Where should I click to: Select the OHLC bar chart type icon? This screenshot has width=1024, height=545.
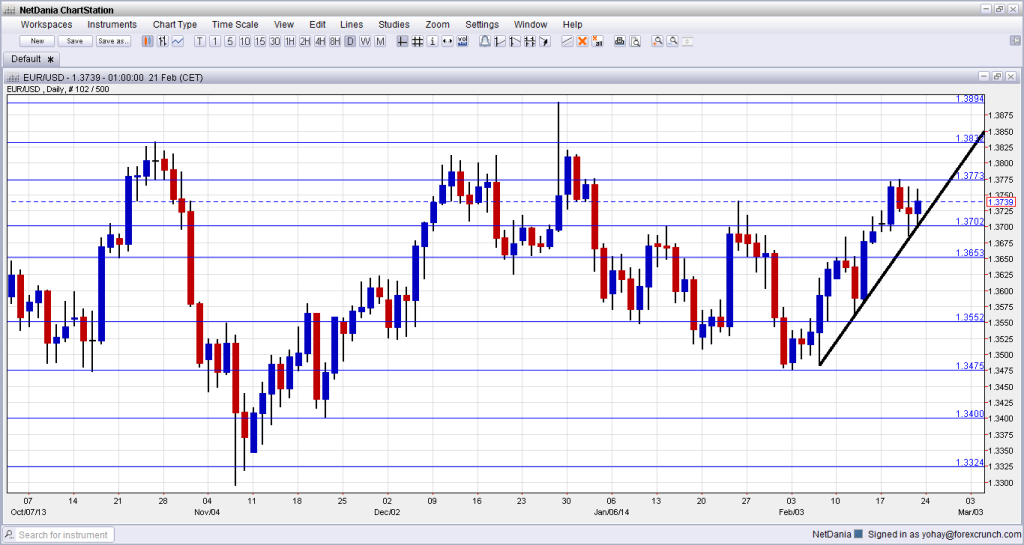pos(163,41)
